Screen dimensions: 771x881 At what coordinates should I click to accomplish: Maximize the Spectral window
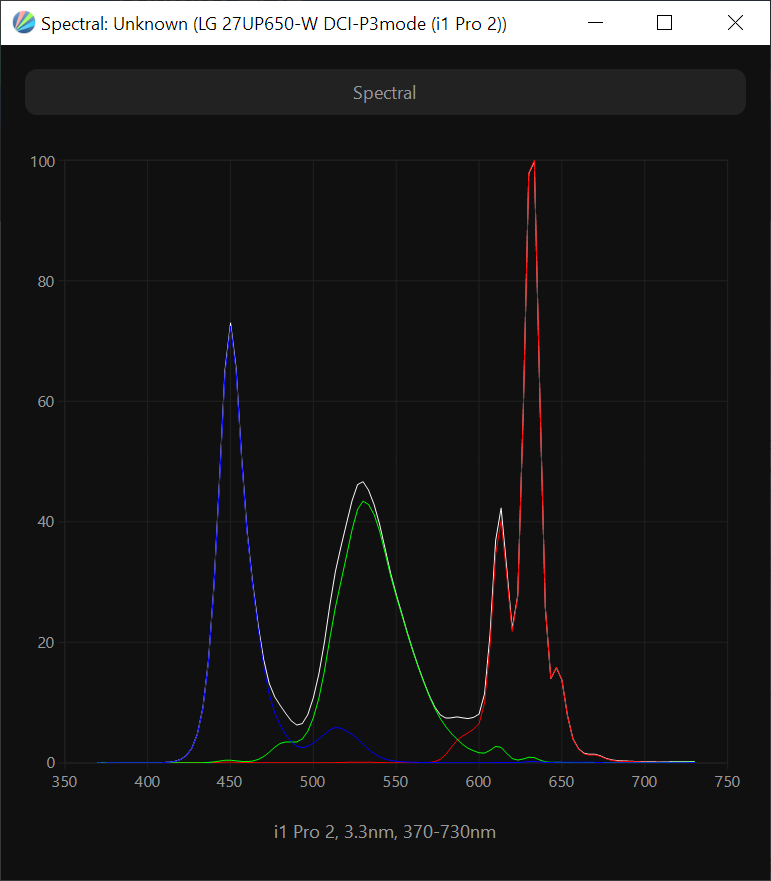(x=664, y=23)
